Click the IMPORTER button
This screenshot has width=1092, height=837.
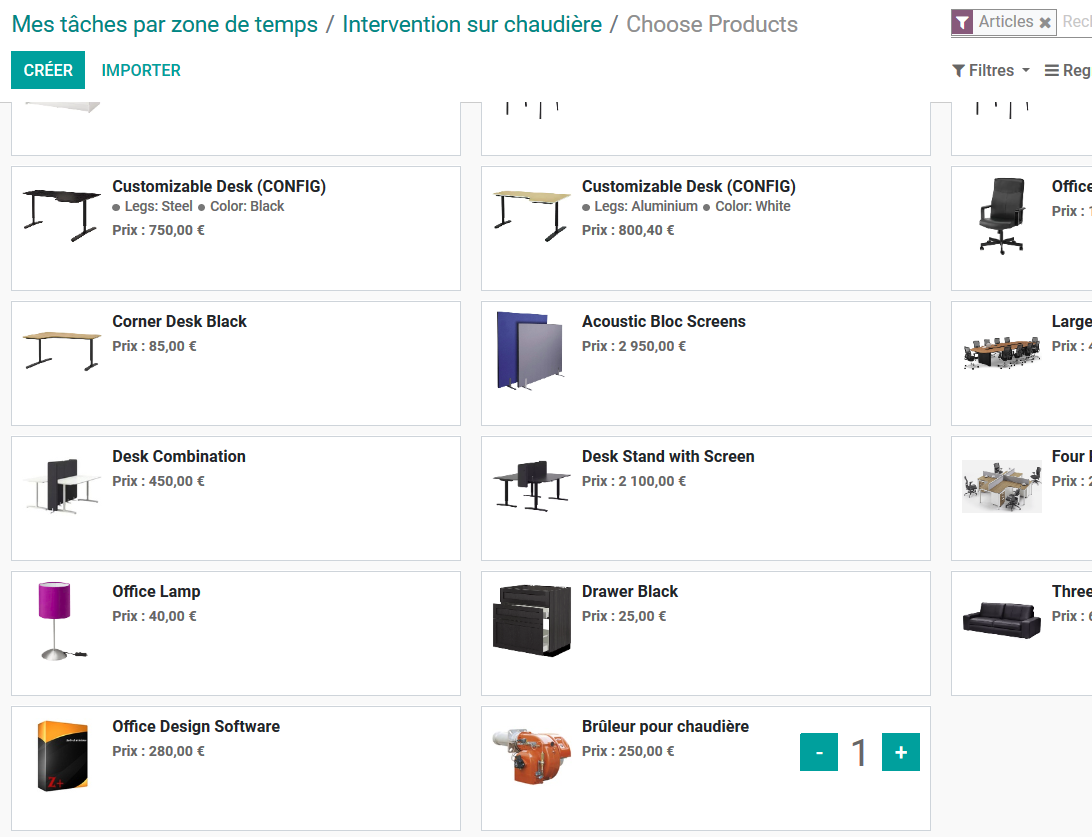pyautogui.click(x=141, y=70)
